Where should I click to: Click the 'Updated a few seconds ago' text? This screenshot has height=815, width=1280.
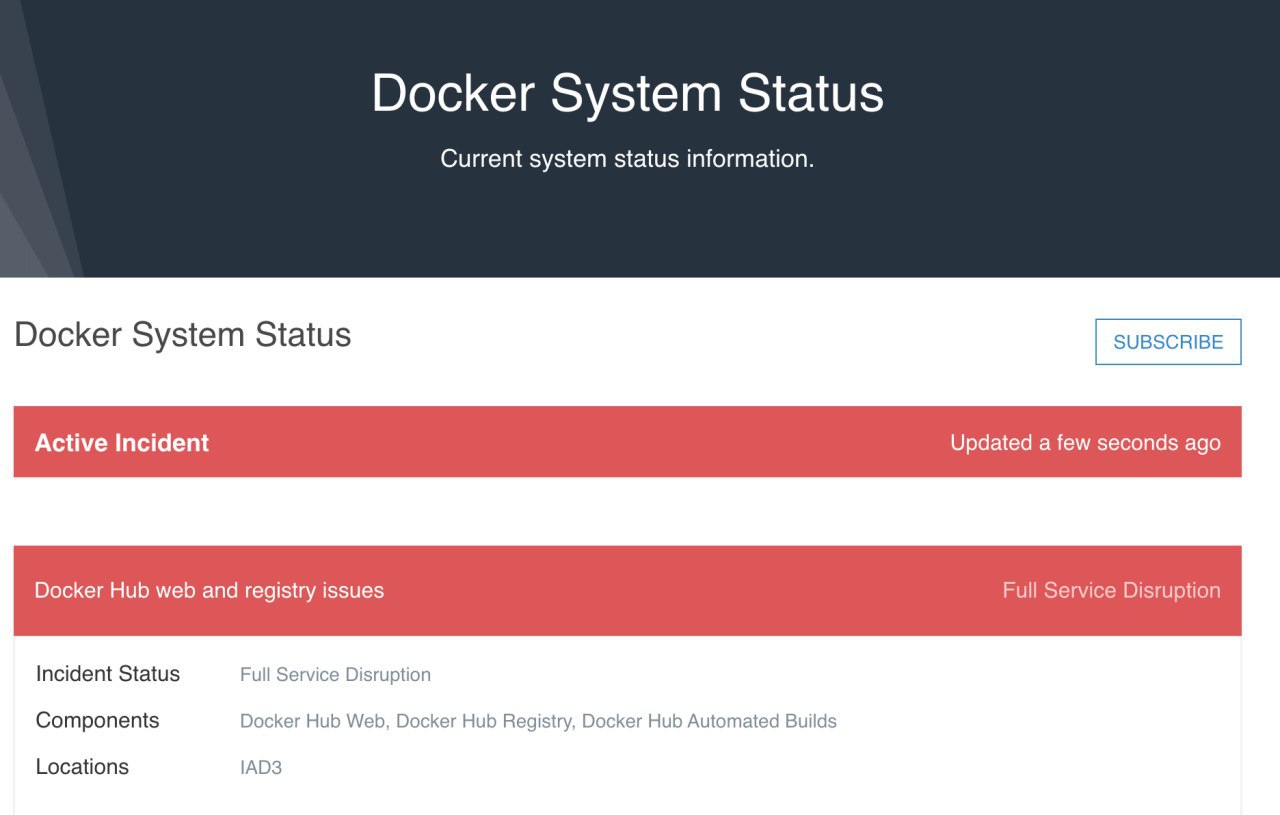[x=1085, y=443]
